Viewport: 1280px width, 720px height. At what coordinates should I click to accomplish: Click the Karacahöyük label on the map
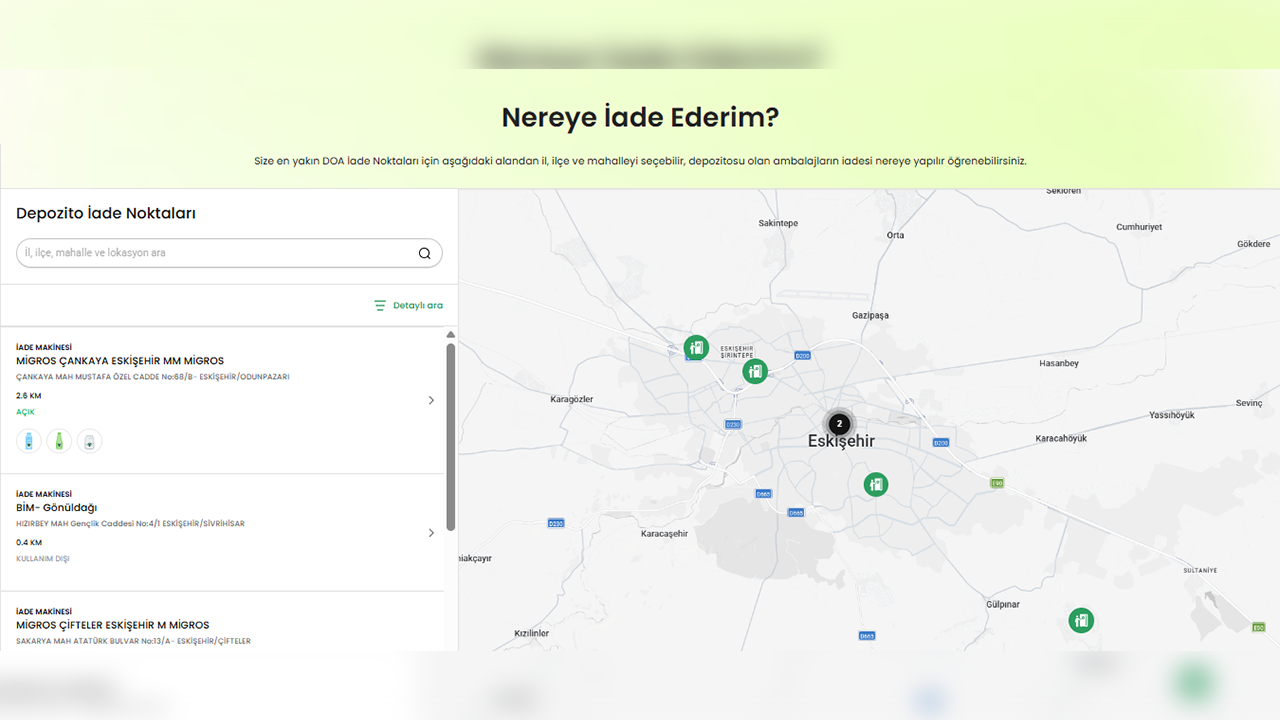point(1061,438)
